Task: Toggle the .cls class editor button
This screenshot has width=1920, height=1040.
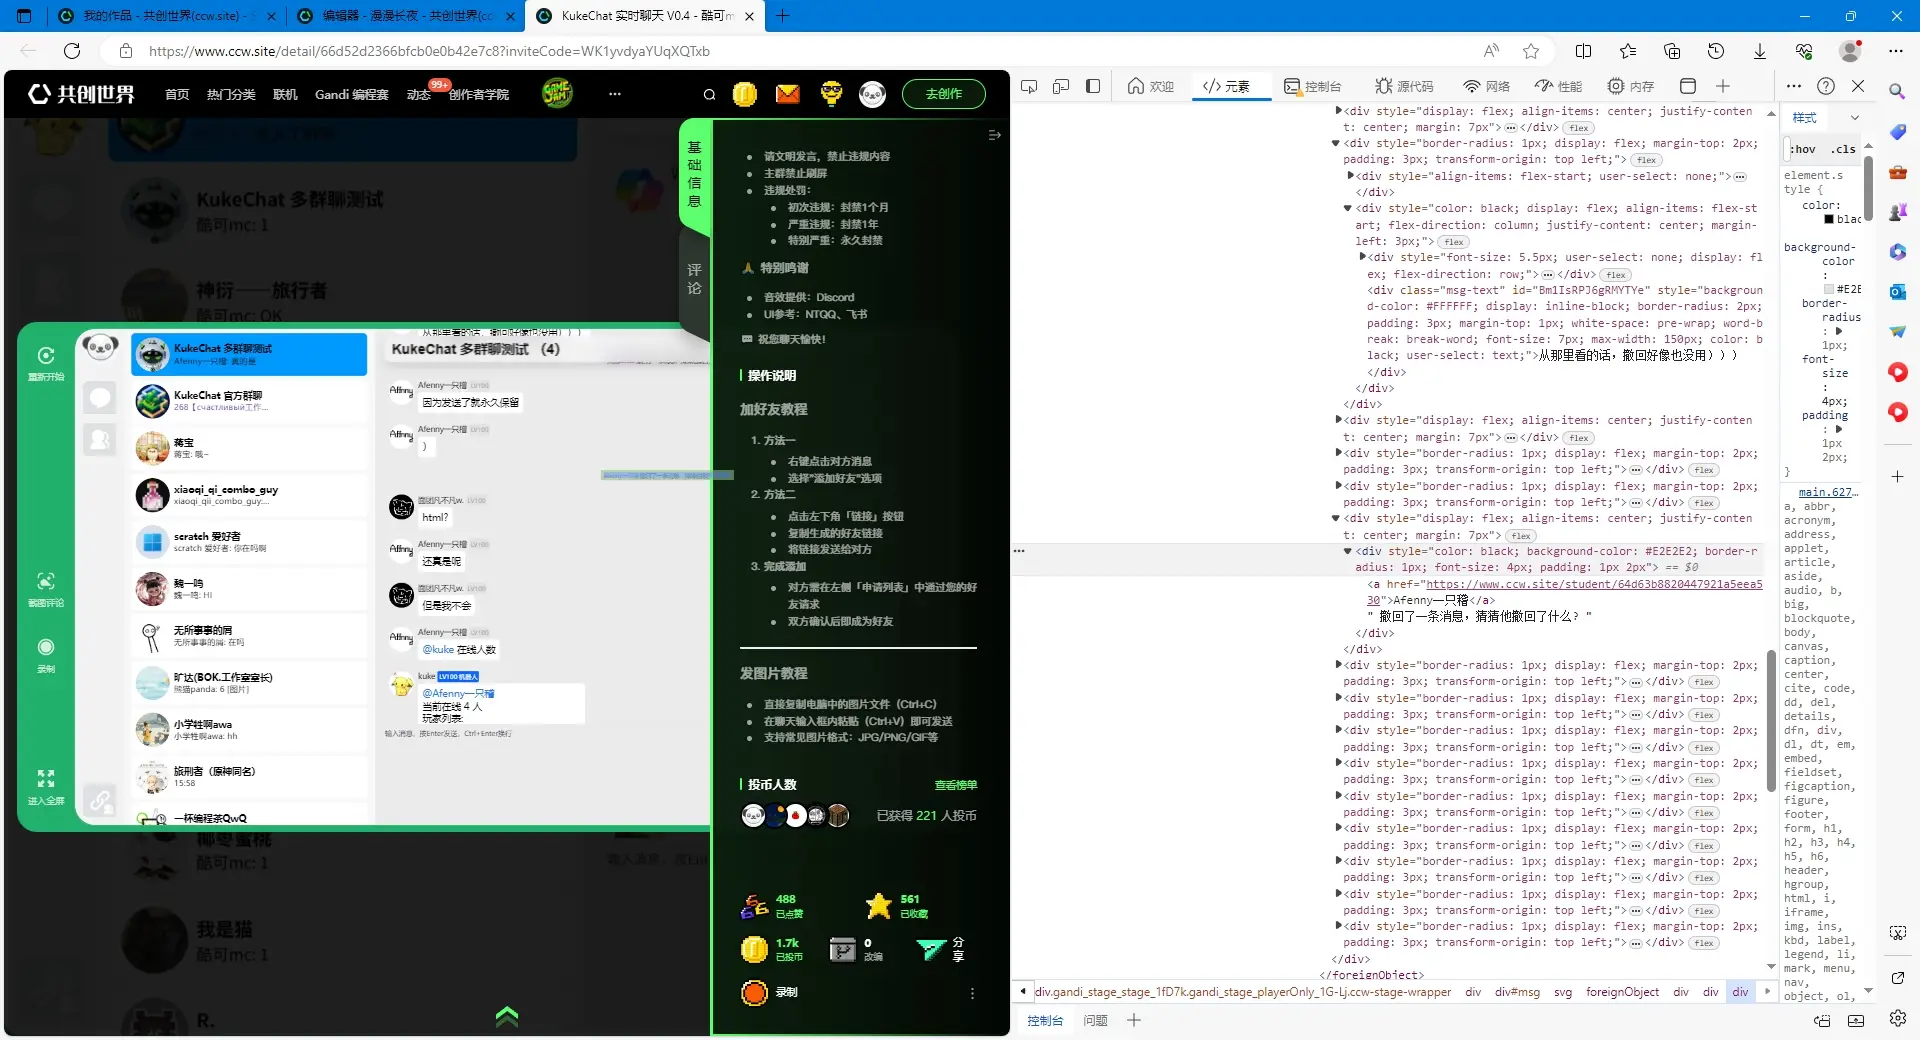Action: (x=1843, y=149)
